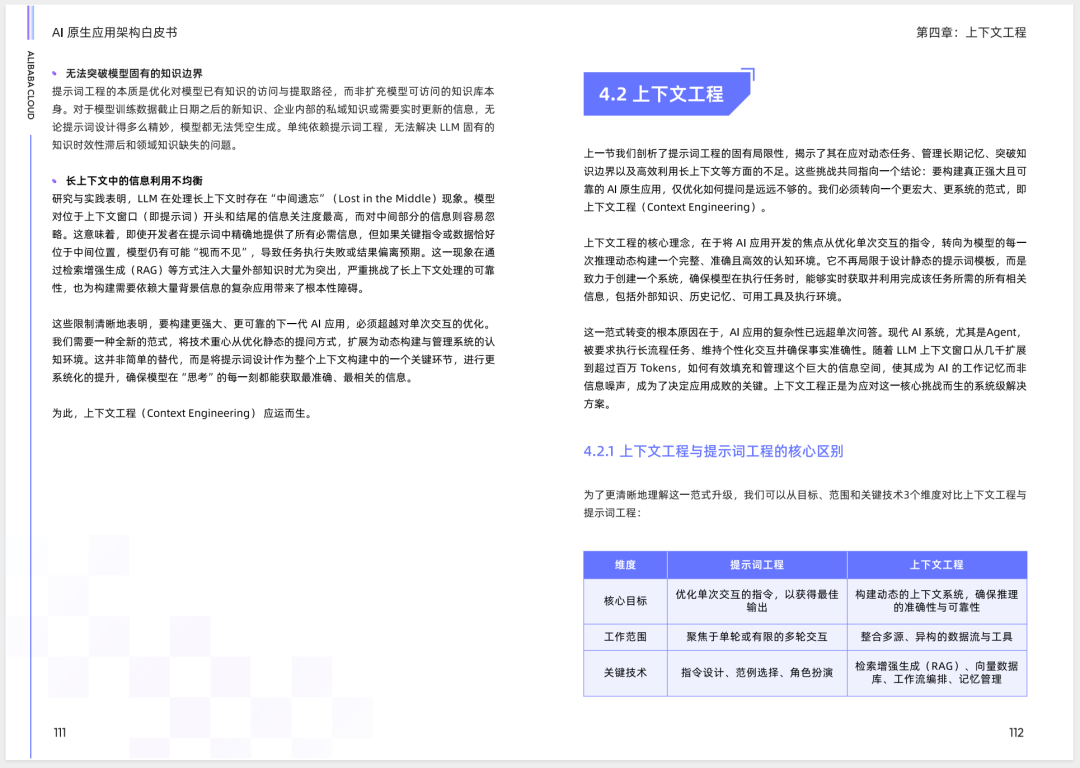Click the paragraph beginning "这些限制清晰地表明"
This screenshot has width=1080, height=768.
click(x=273, y=351)
